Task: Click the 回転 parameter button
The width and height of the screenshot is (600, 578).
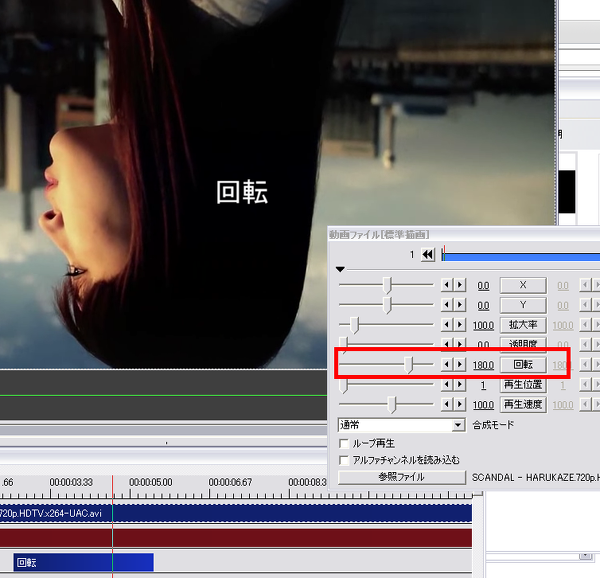Action: point(522,365)
